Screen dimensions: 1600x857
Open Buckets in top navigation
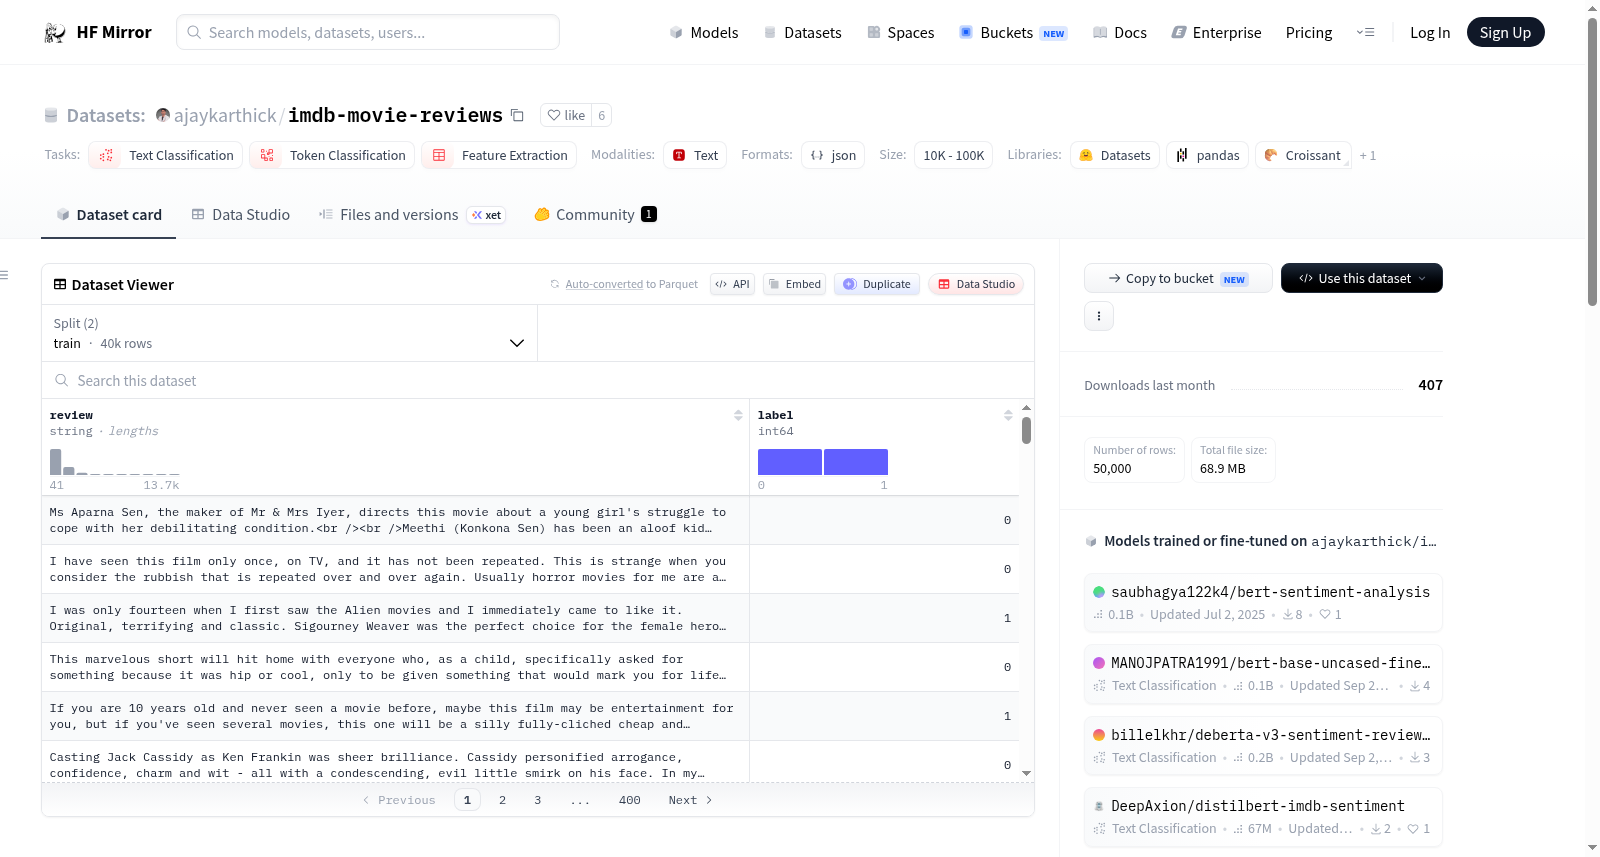(1013, 33)
